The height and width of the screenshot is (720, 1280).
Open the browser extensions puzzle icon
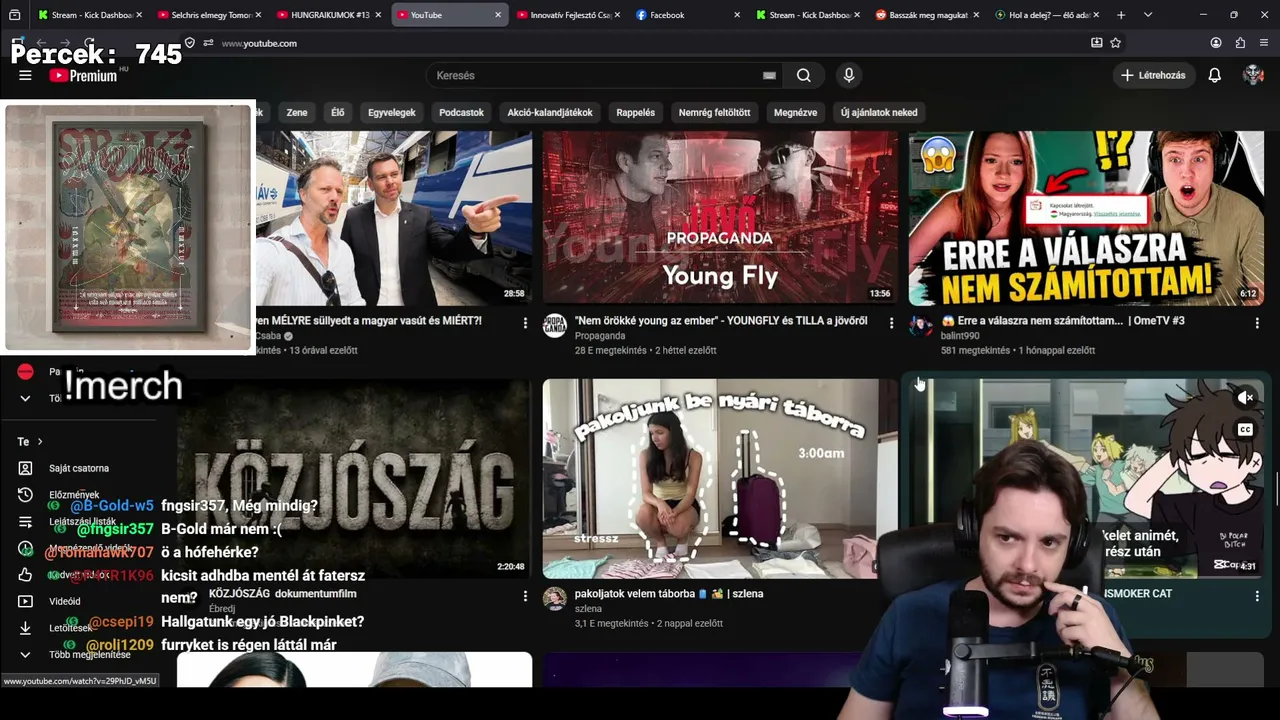pos(1240,43)
